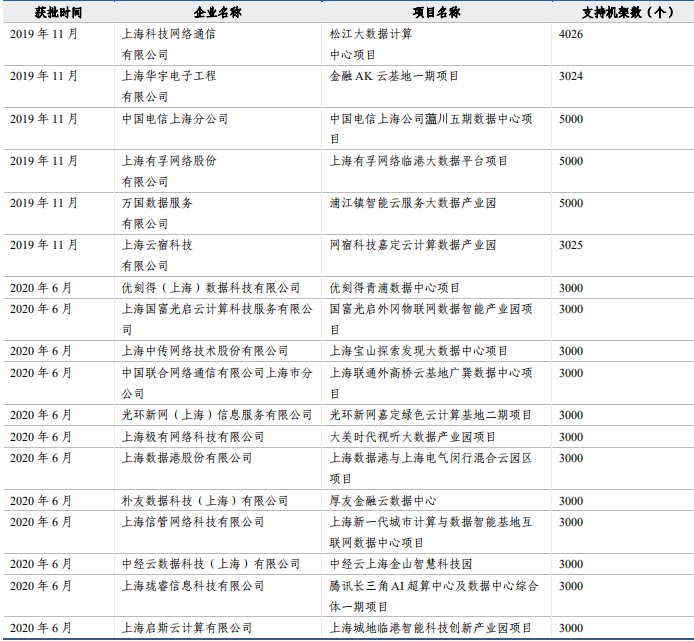694x641 pixels.
Task: Click 5000 in the 中国电信上海分公司 row
Action: click(571, 119)
